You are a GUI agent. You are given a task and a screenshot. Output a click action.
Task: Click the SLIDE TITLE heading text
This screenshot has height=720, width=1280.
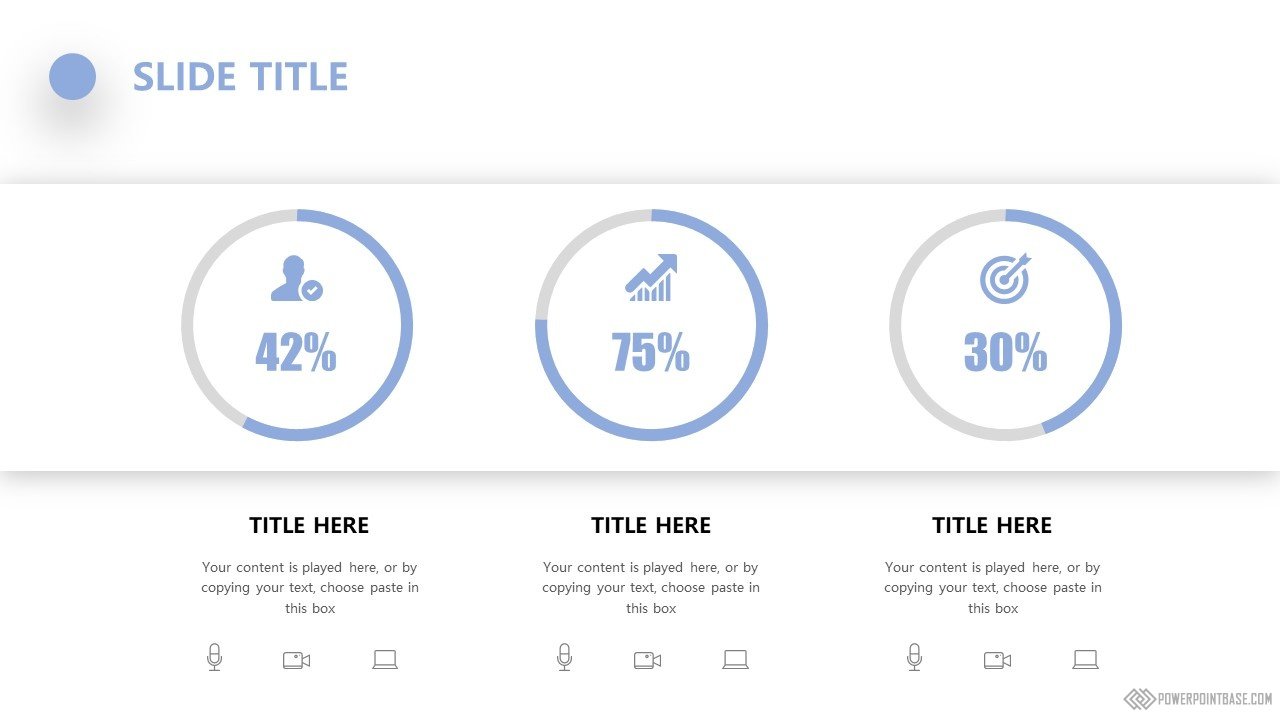point(240,77)
